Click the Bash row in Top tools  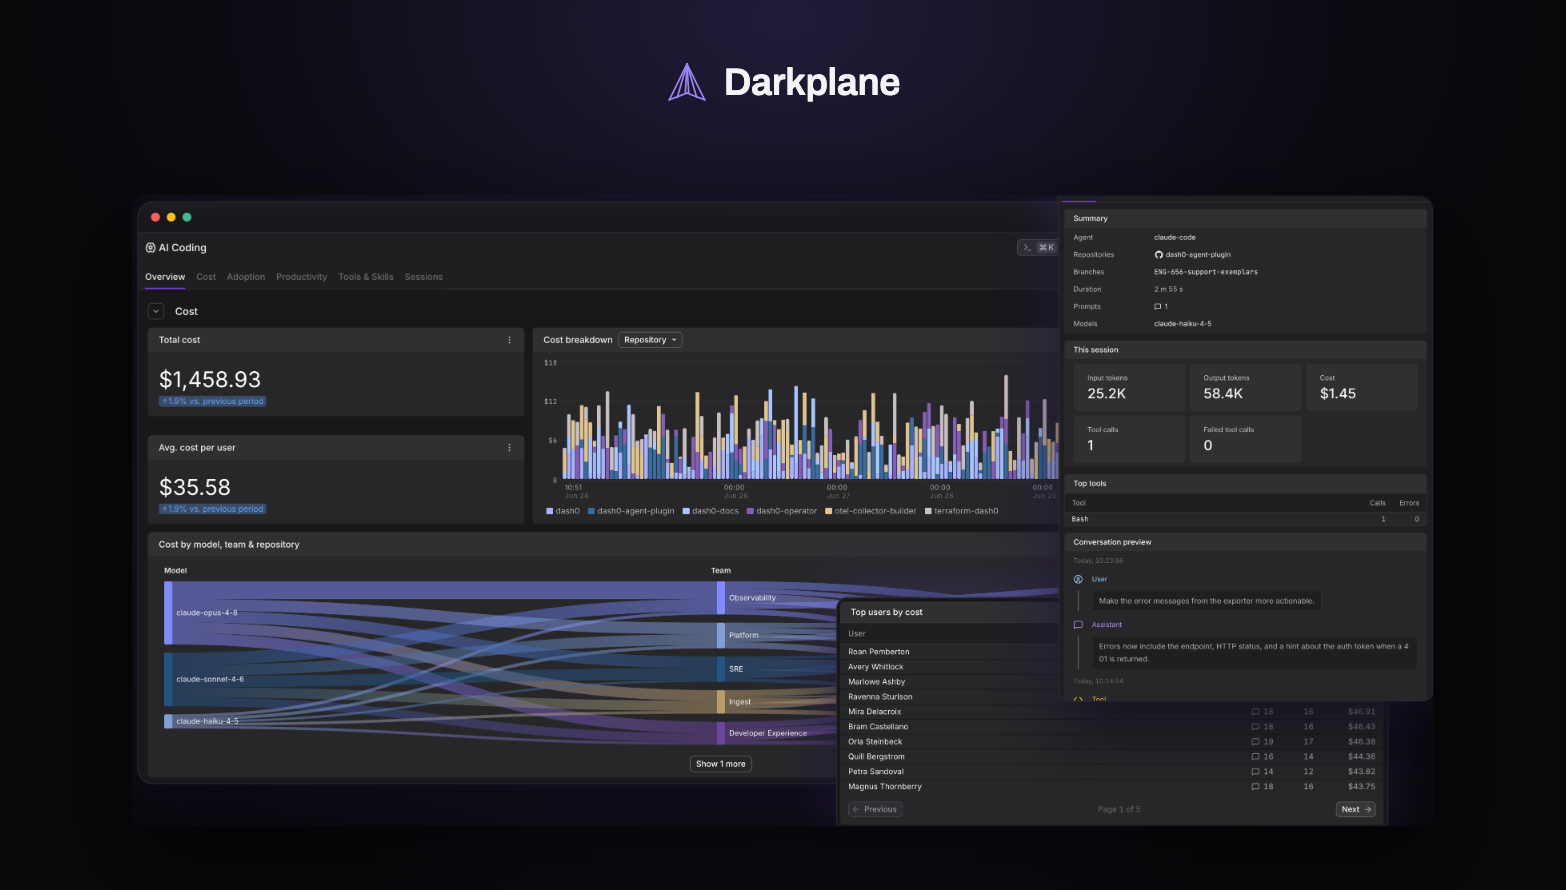click(x=1246, y=519)
